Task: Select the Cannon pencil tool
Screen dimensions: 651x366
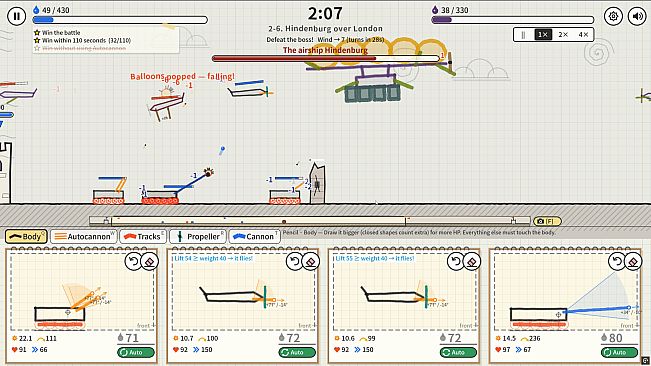Action: tap(255, 237)
